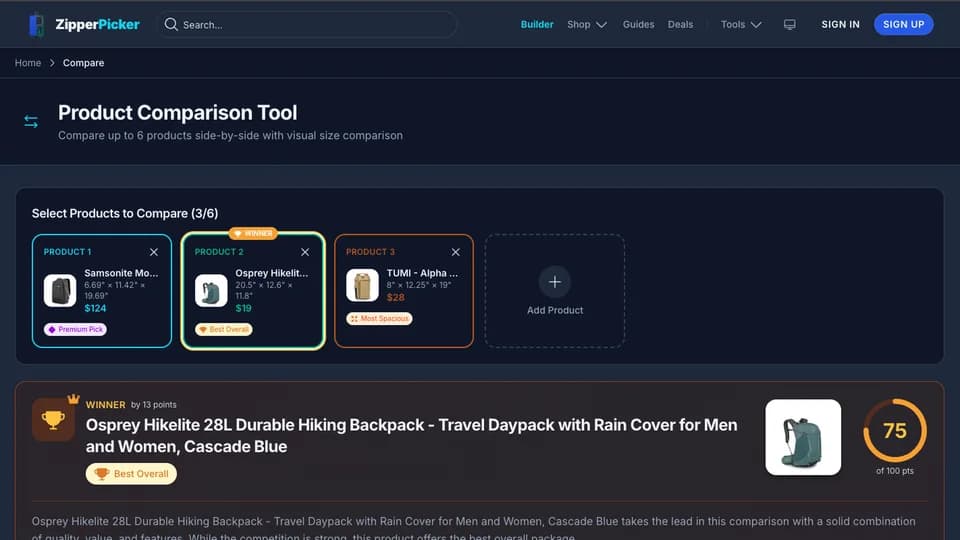The height and width of the screenshot is (540, 960).
Task: Remove Product 2 Osprey with X
Action: [x=305, y=252]
